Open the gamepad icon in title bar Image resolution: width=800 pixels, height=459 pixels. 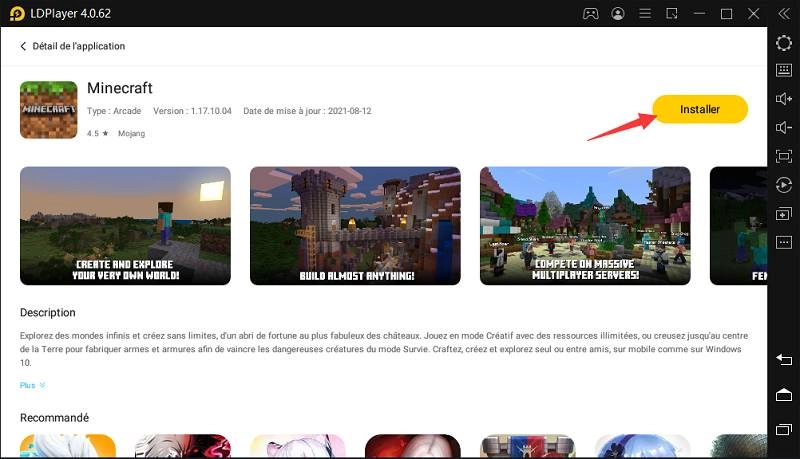tap(590, 14)
